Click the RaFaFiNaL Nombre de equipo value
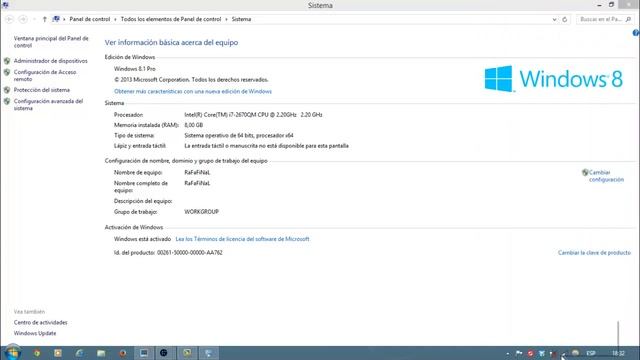The width and height of the screenshot is (640, 360). click(197, 173)
